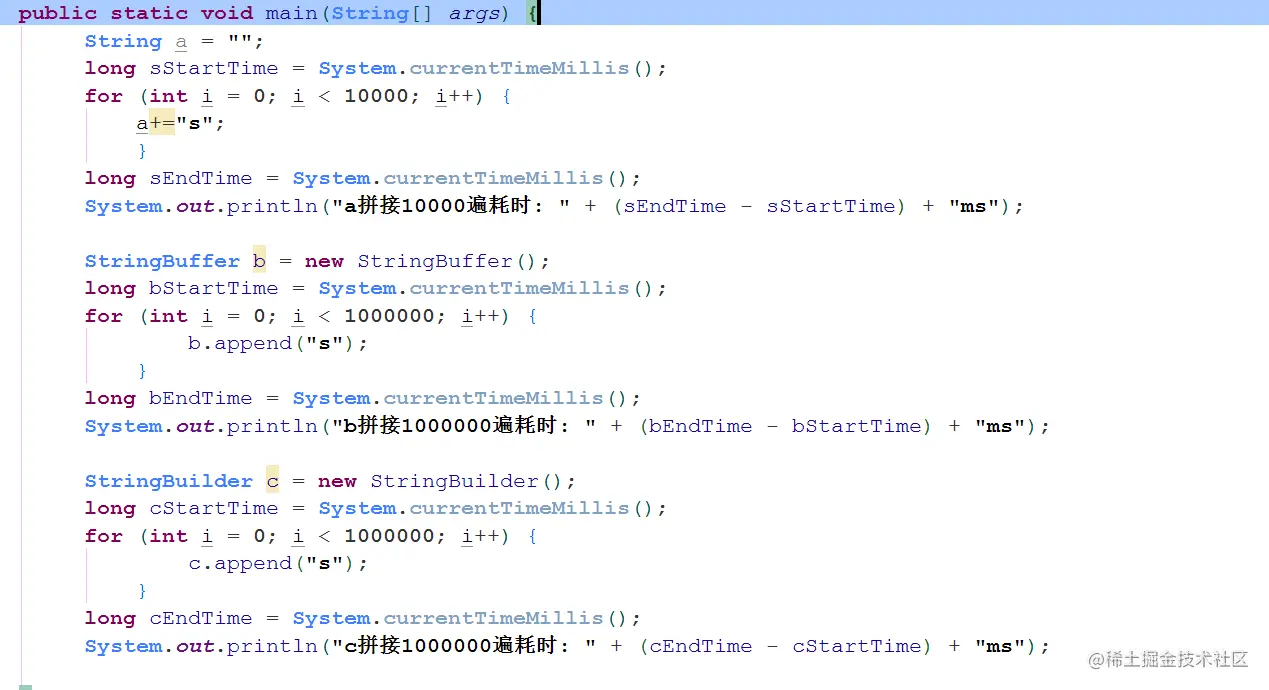This screenshot has height=690, width=1269.
Task: Click the "void" keyword
Action: pyautogui.click(x=226, y=13)
